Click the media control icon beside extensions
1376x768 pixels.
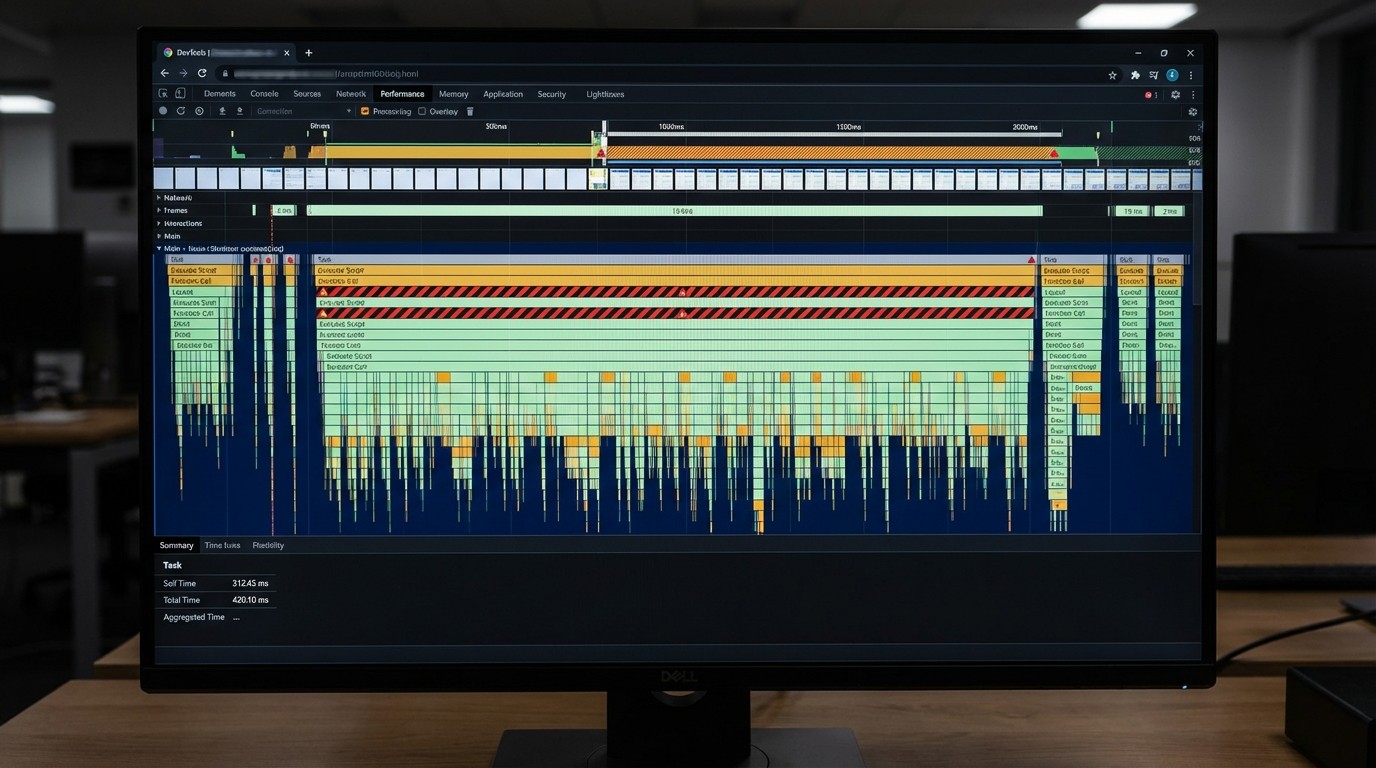point(1154,75)
